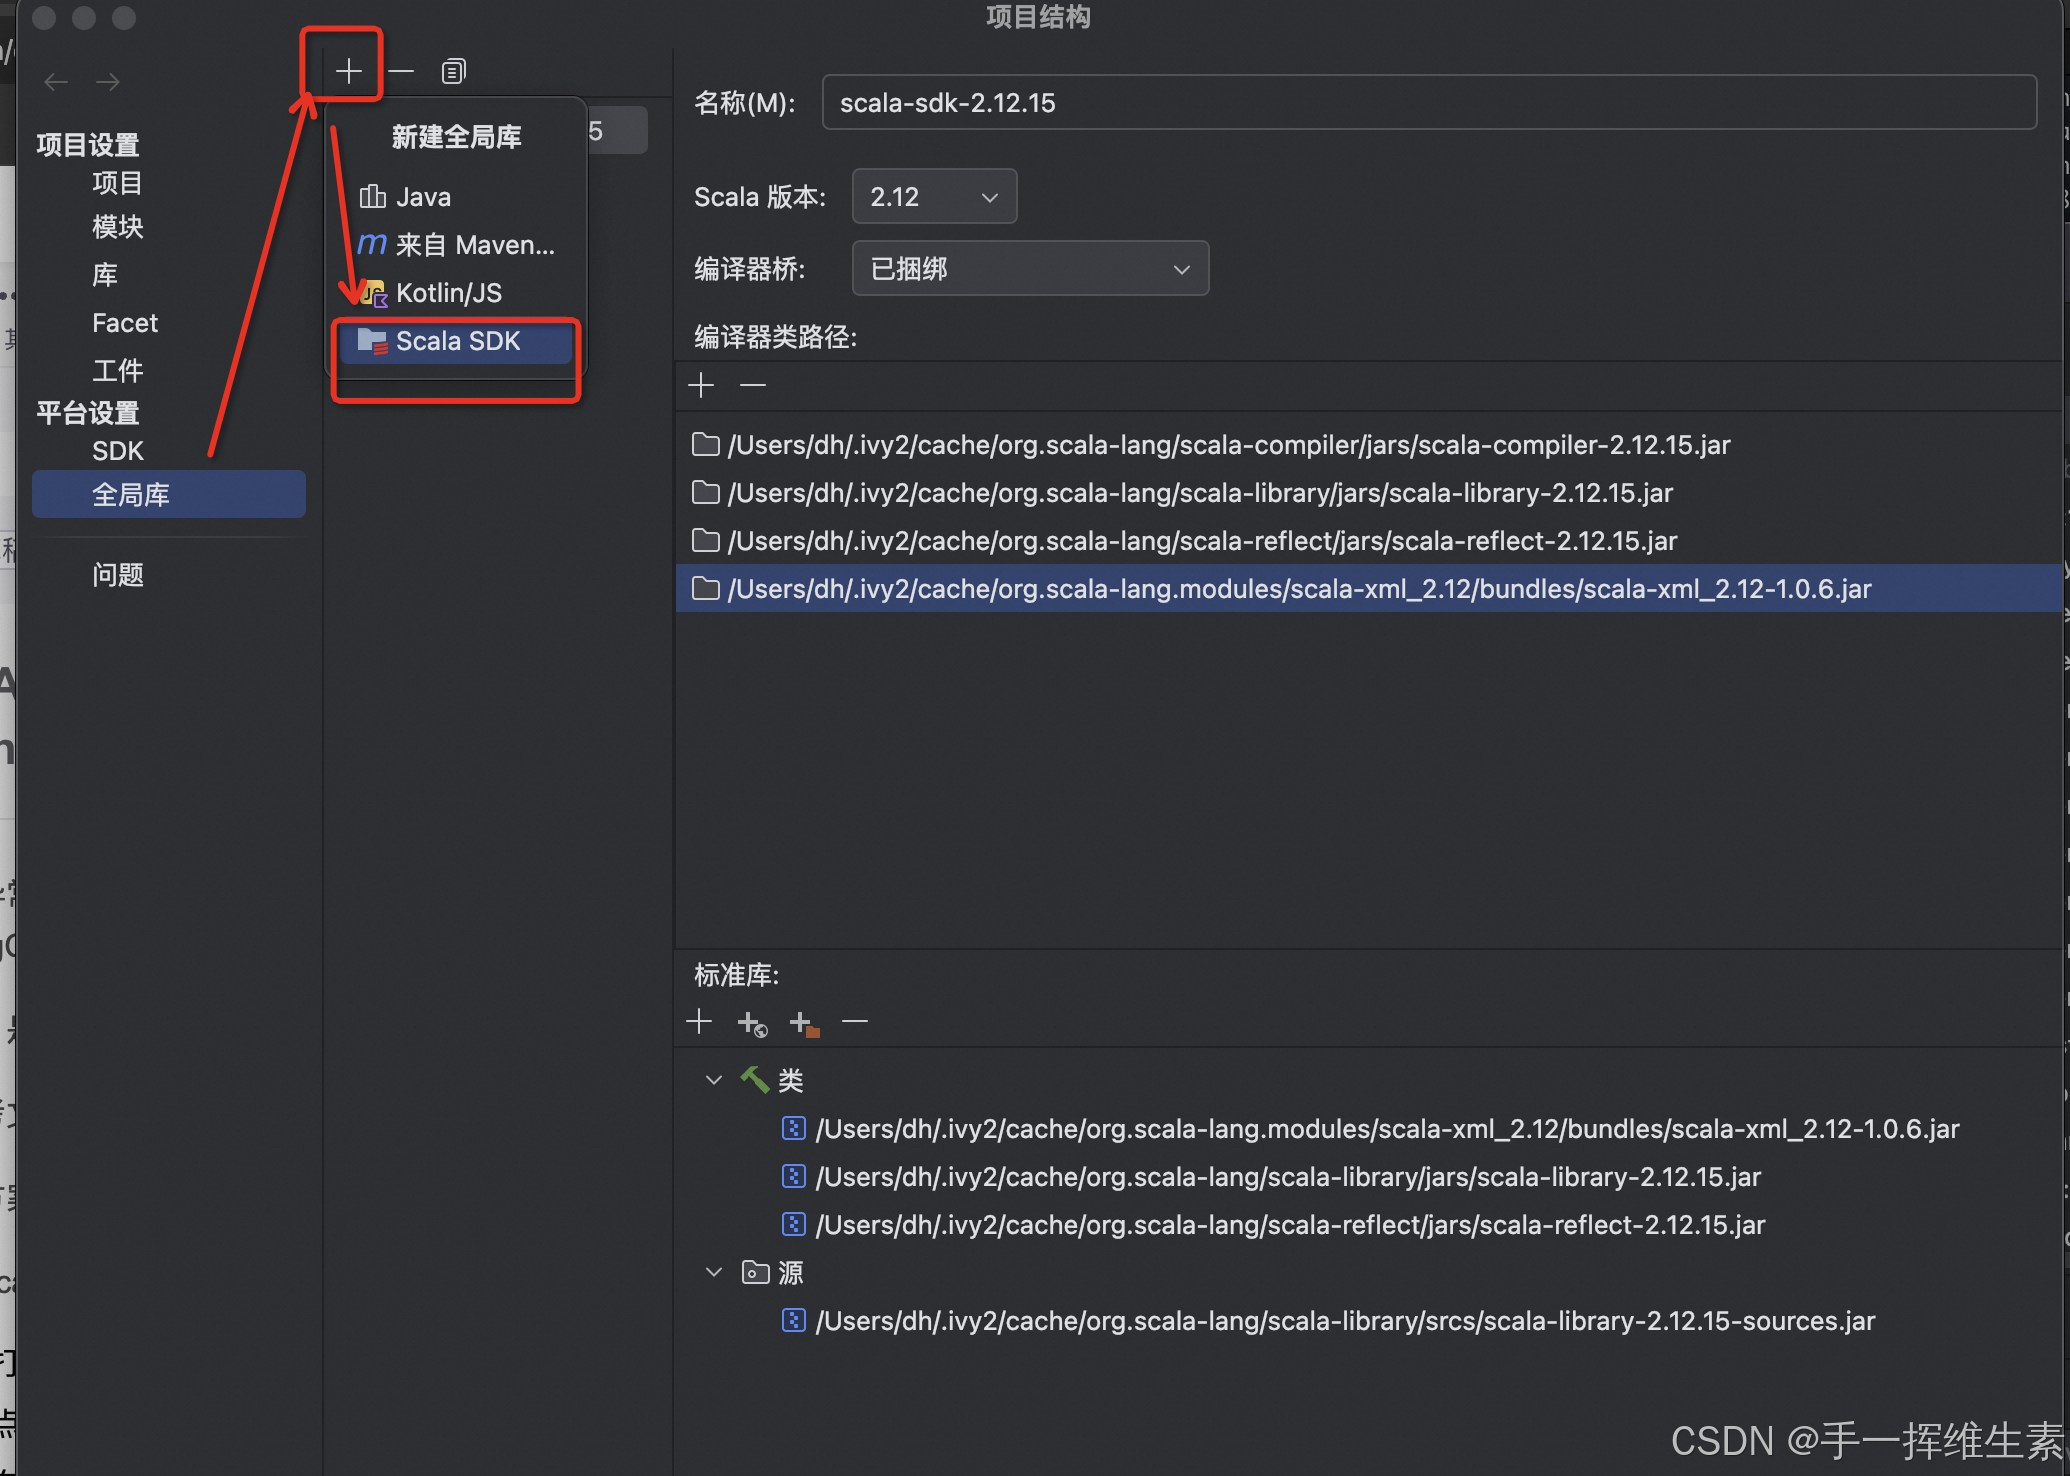Screen dimensions: 2070x1476
Task: Remove selected jar using the 编译器类路径 minus icon
Action: click(x=752, y=385)
